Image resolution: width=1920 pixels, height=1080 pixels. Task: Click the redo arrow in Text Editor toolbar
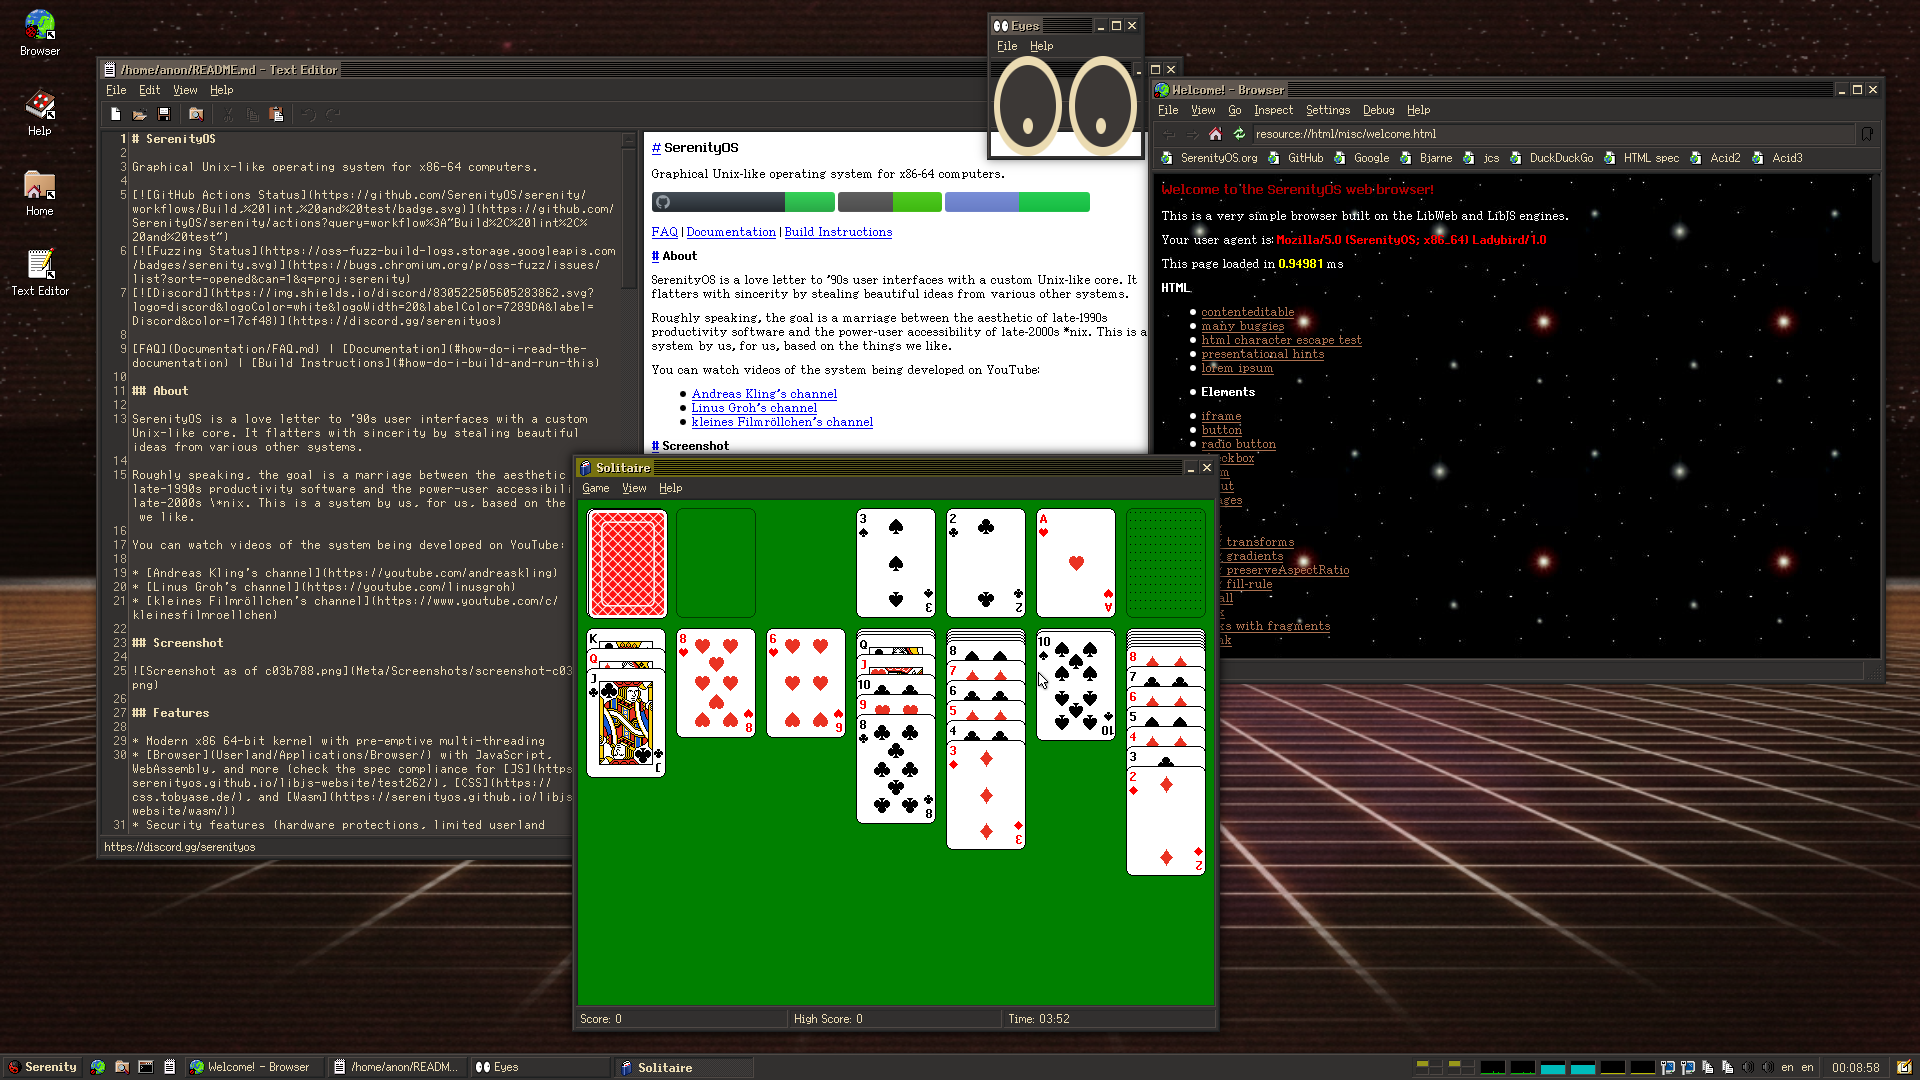coord(333,115)
